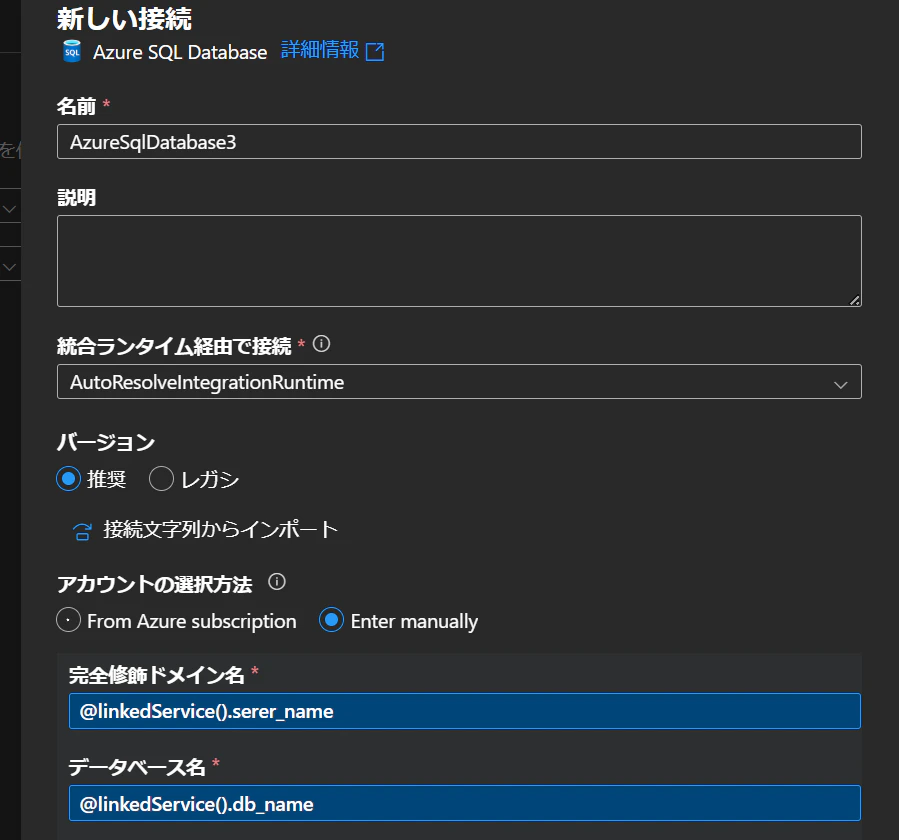This screenshot has width=899, height=840.
Task: Click the external link icon beside 詳細情報
Action: point(375,52)
